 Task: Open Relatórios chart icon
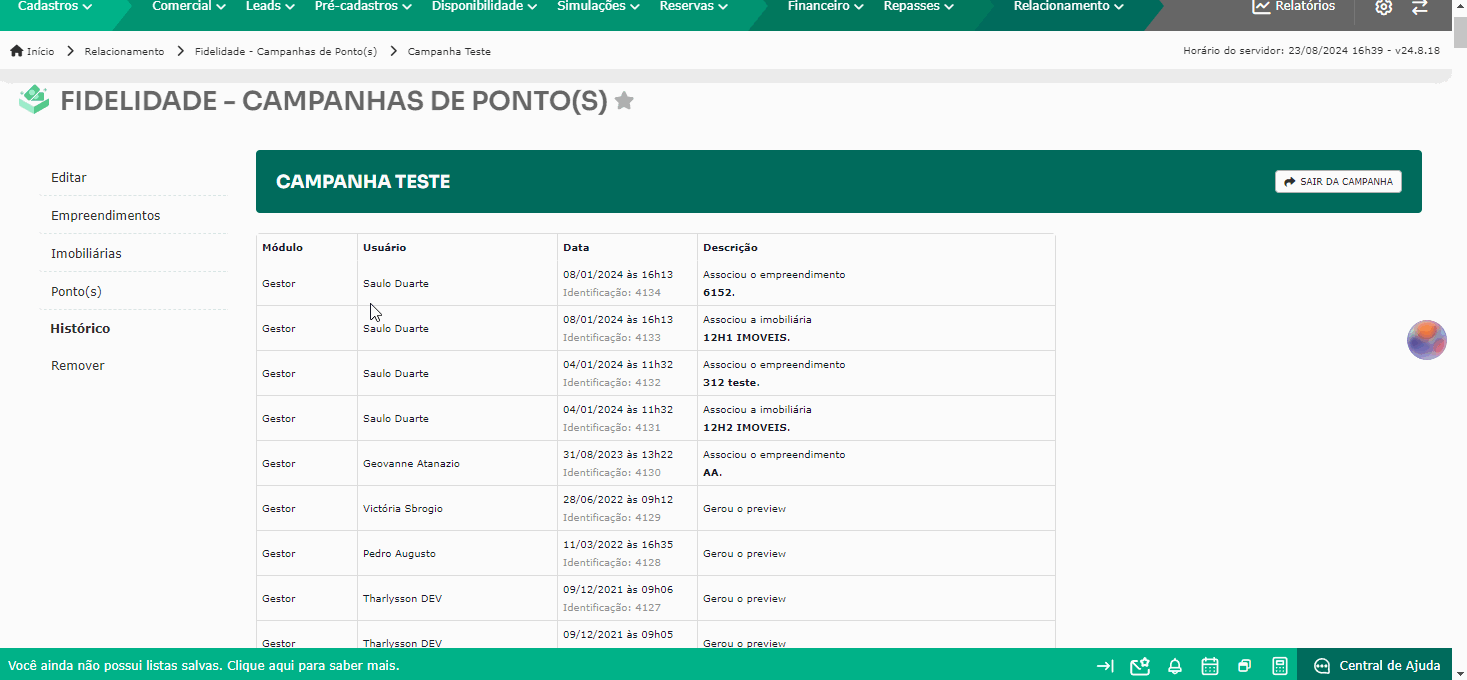[1261, 6]
